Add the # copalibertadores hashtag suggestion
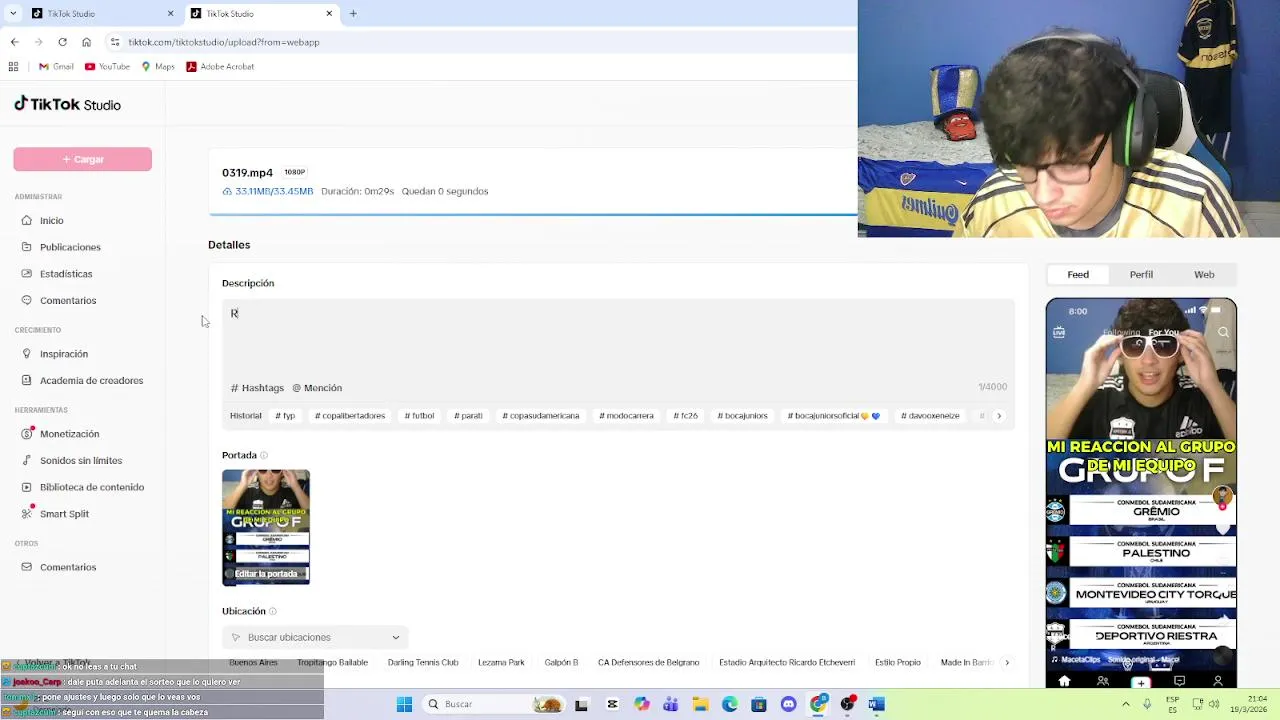This screenshot has width=1280, height=720. (350, 416)
